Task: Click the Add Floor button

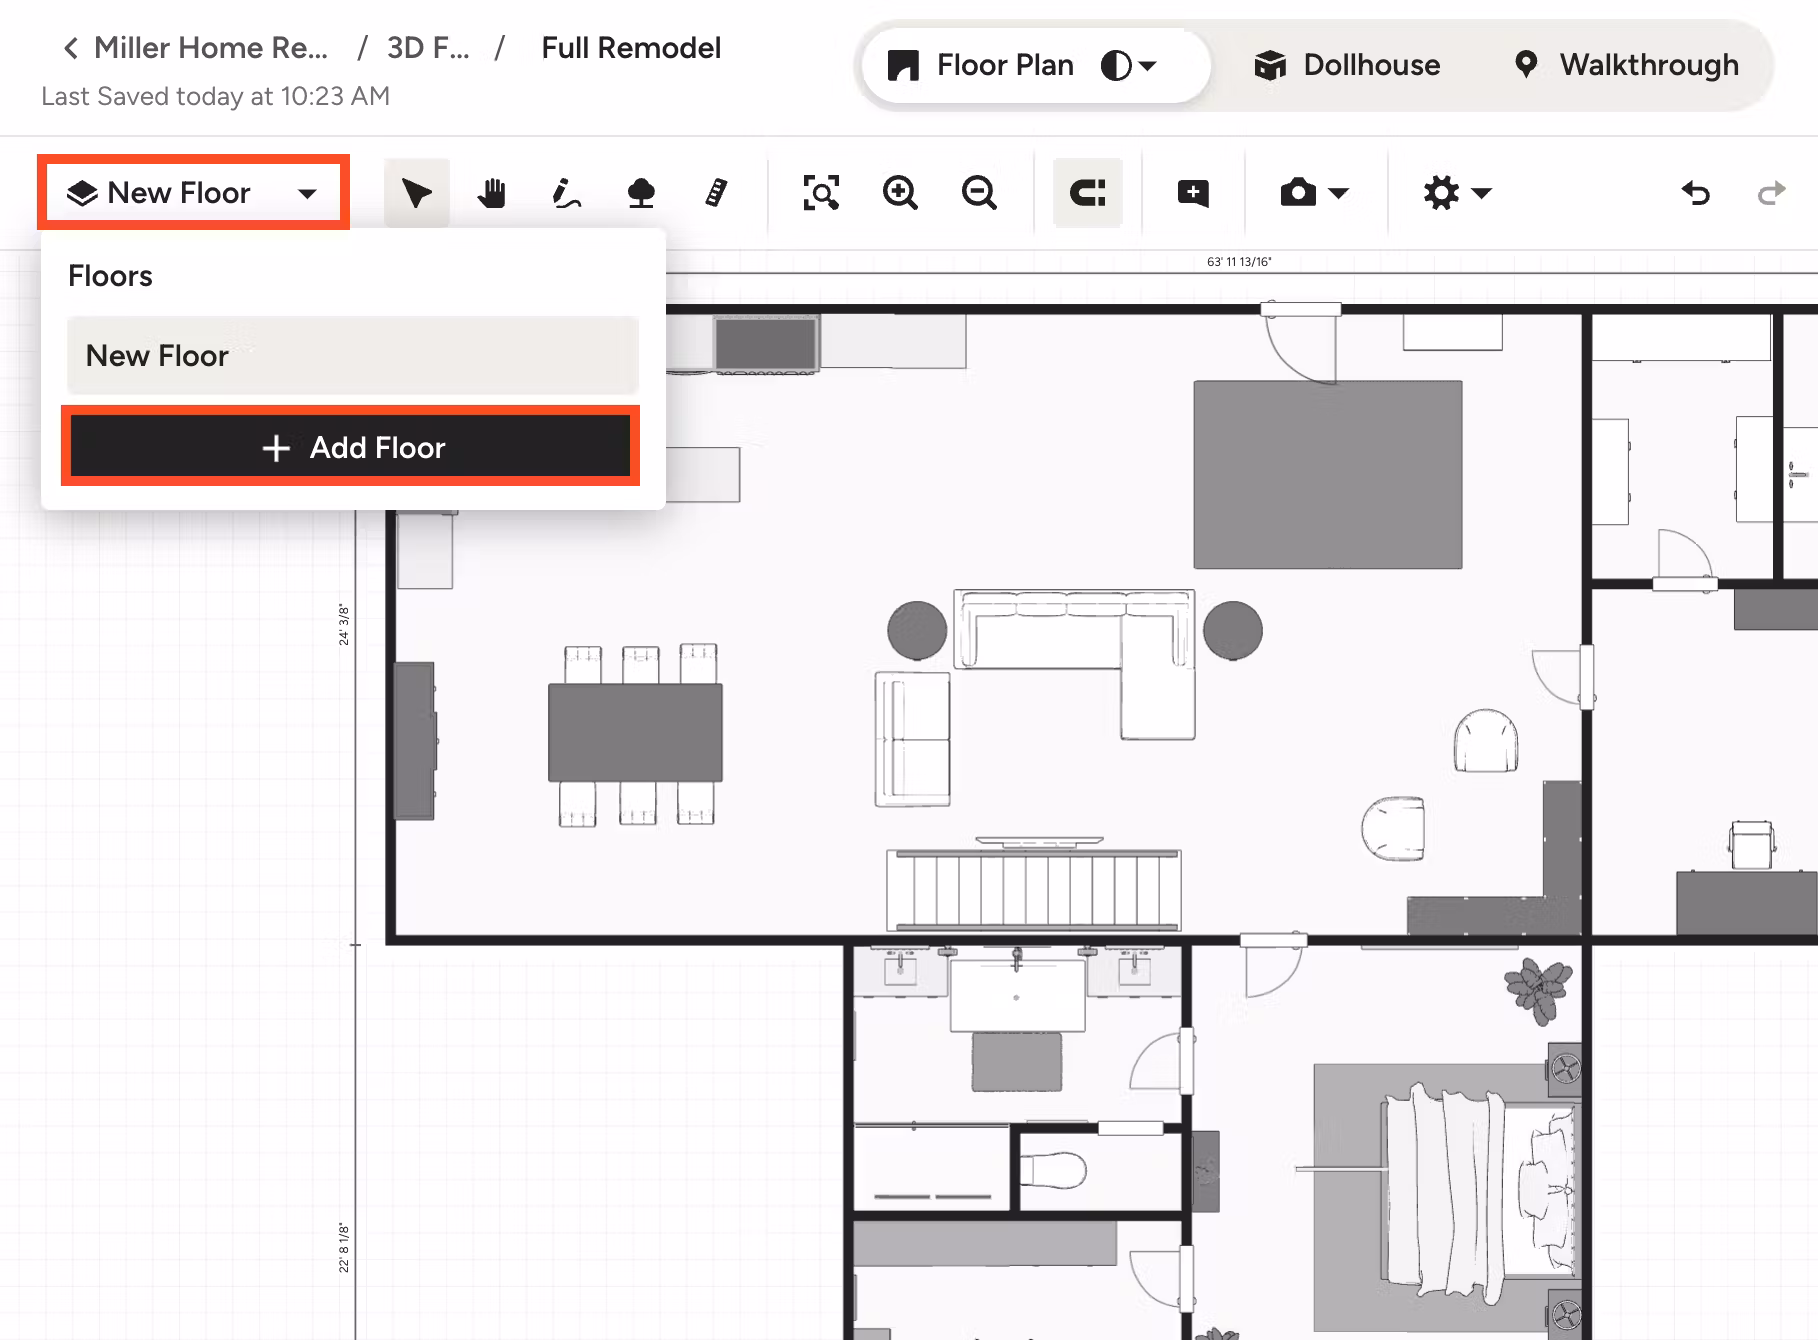Action: click(351, 447)
